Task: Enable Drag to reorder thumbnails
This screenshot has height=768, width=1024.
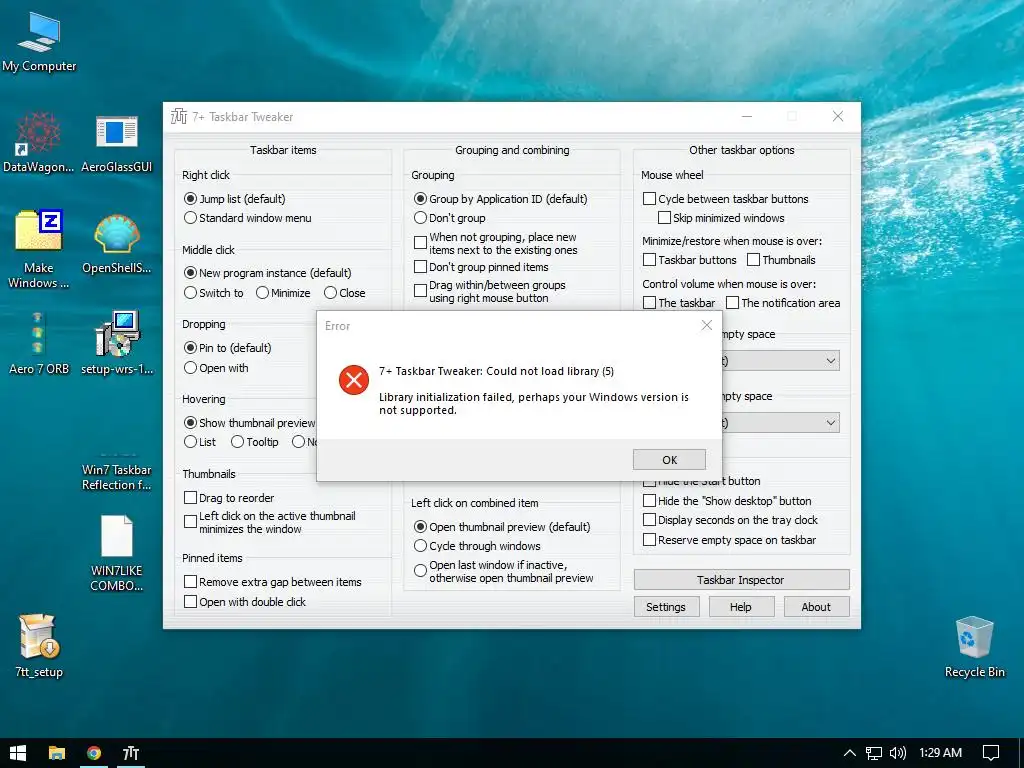Action: 229,498
